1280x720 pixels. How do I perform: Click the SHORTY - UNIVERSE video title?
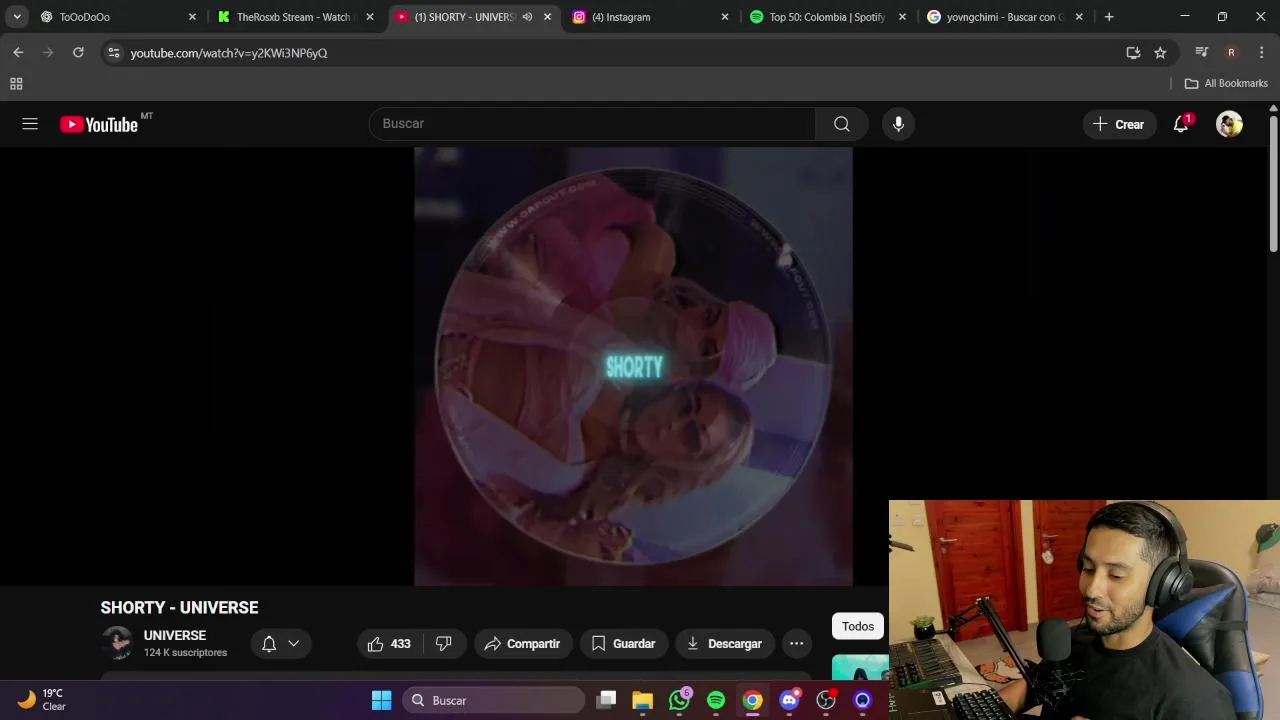(x=179, y=607)
